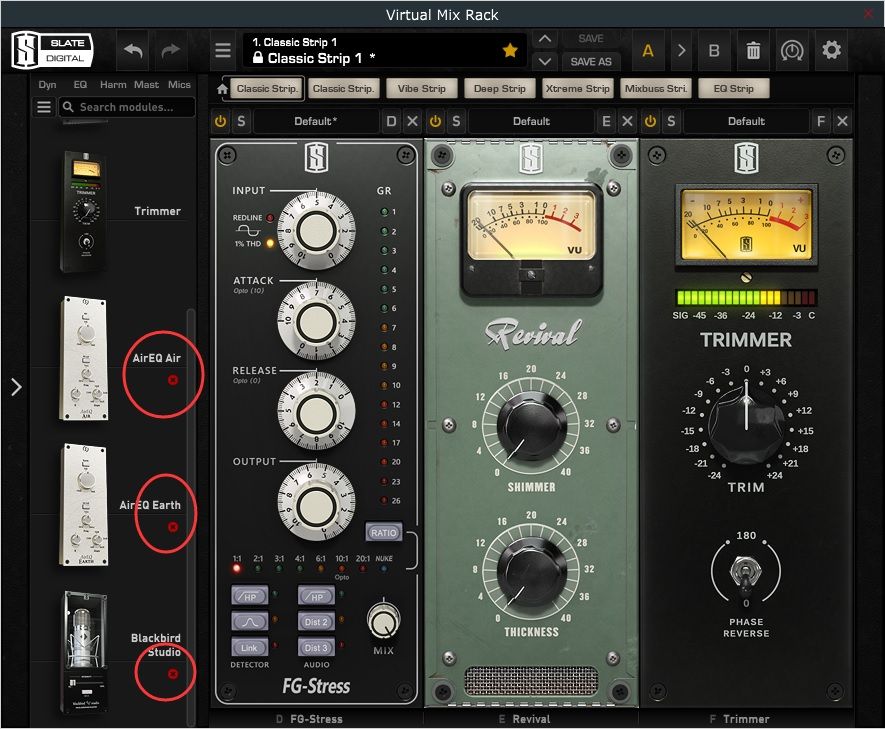The height and width of the screenshot is (729, 885).
Task: Remove the Trimmer module with X
Action: pyautogui.click(x=842, y=121)
